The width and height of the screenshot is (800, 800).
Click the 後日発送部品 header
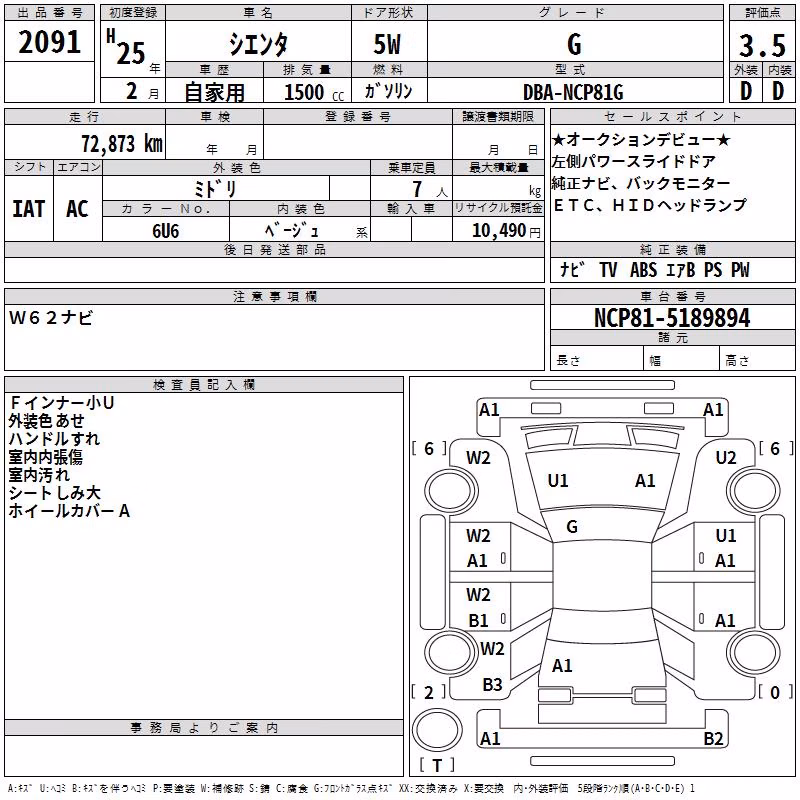tap(275, 249)
